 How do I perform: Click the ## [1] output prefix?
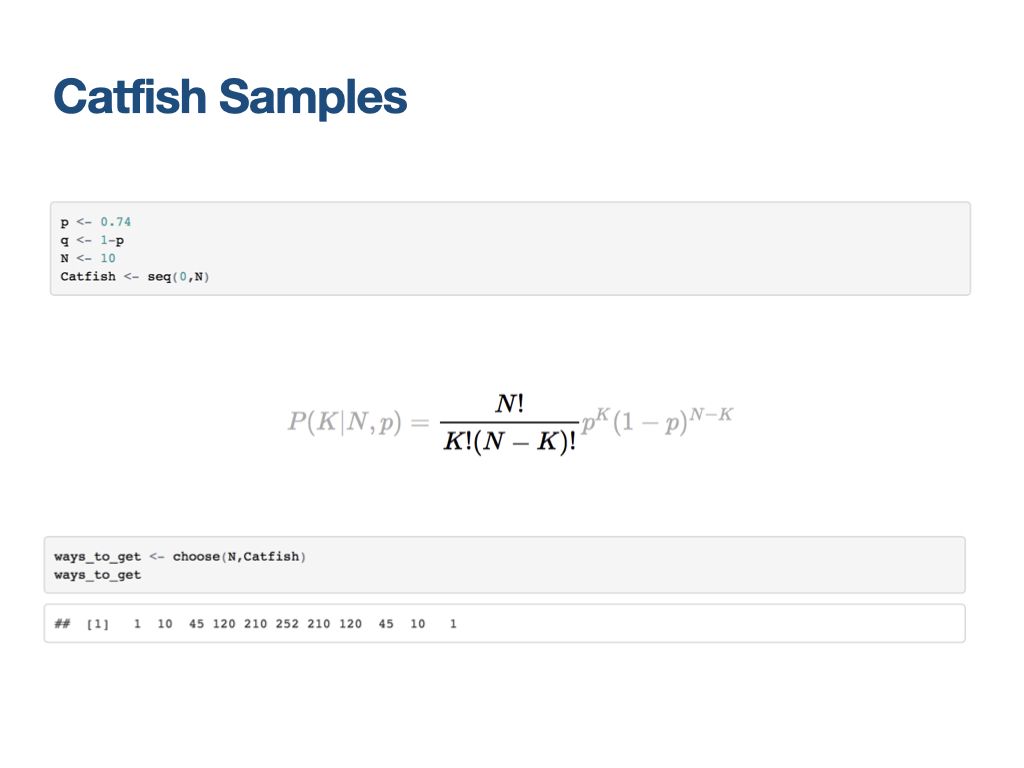82,624
